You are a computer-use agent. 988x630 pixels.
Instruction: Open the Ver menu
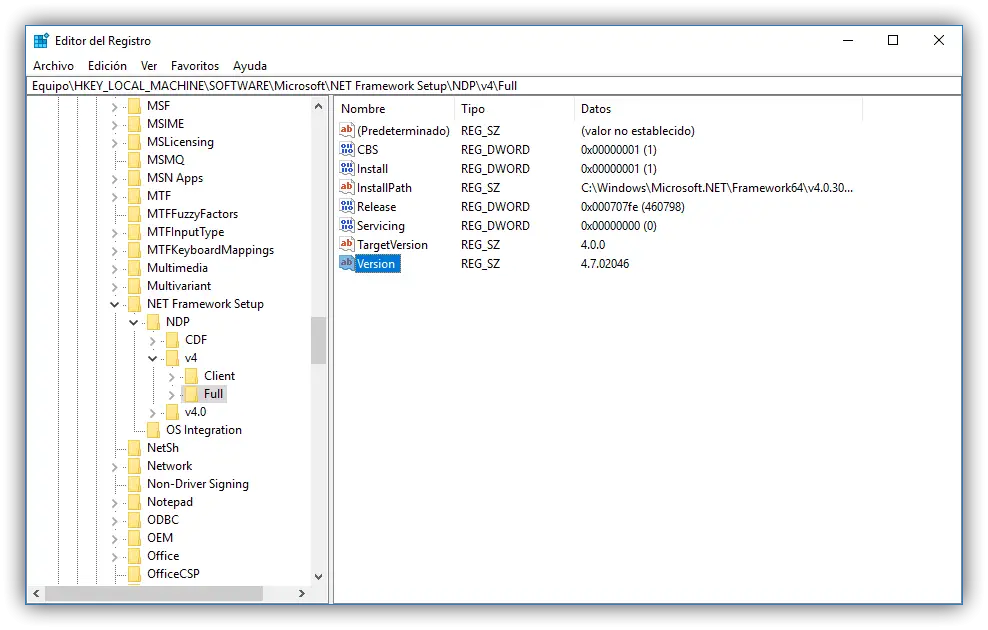149,66
